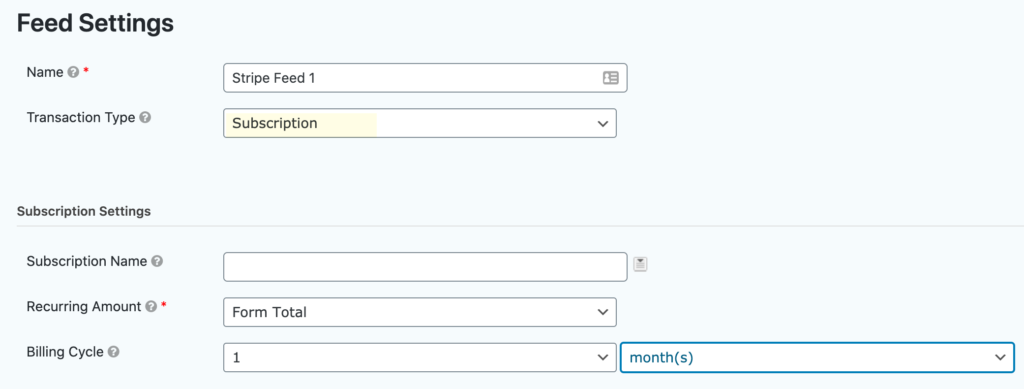Focus the Stripe Feed 1 name field
1024x389 pixels.
coord(425,78)
